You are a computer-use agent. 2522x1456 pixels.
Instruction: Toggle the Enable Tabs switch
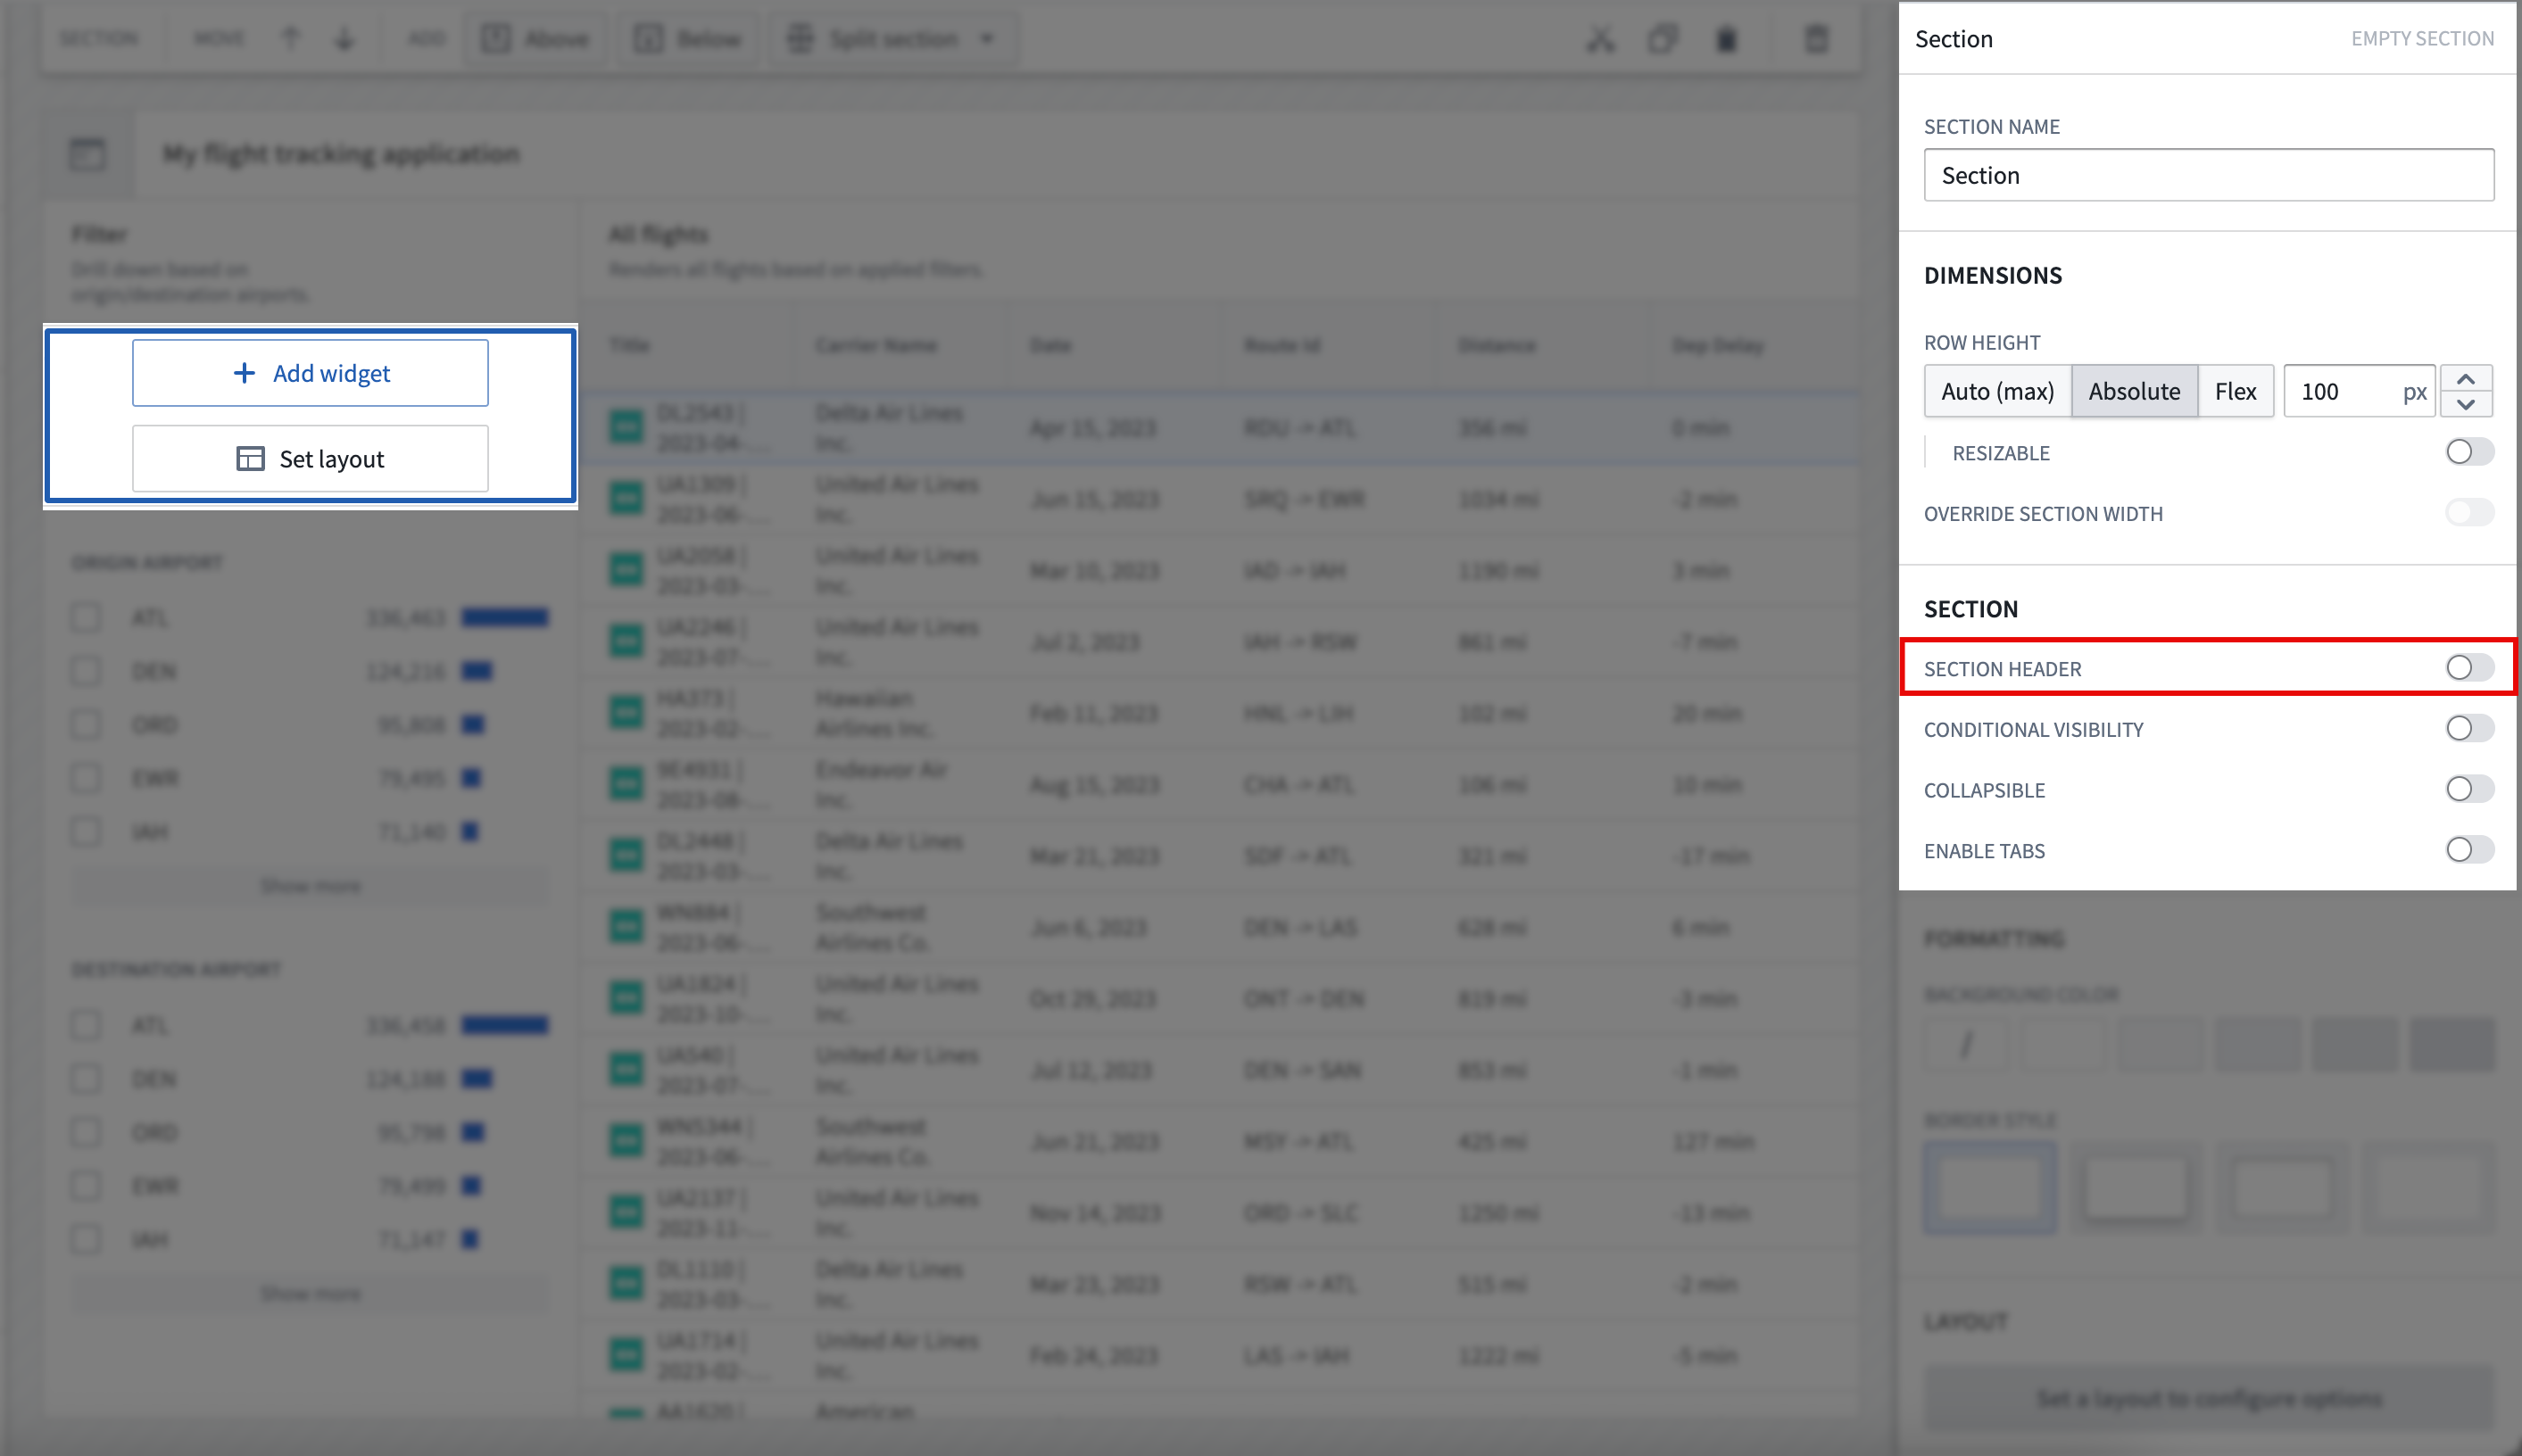coord(2469,850)
